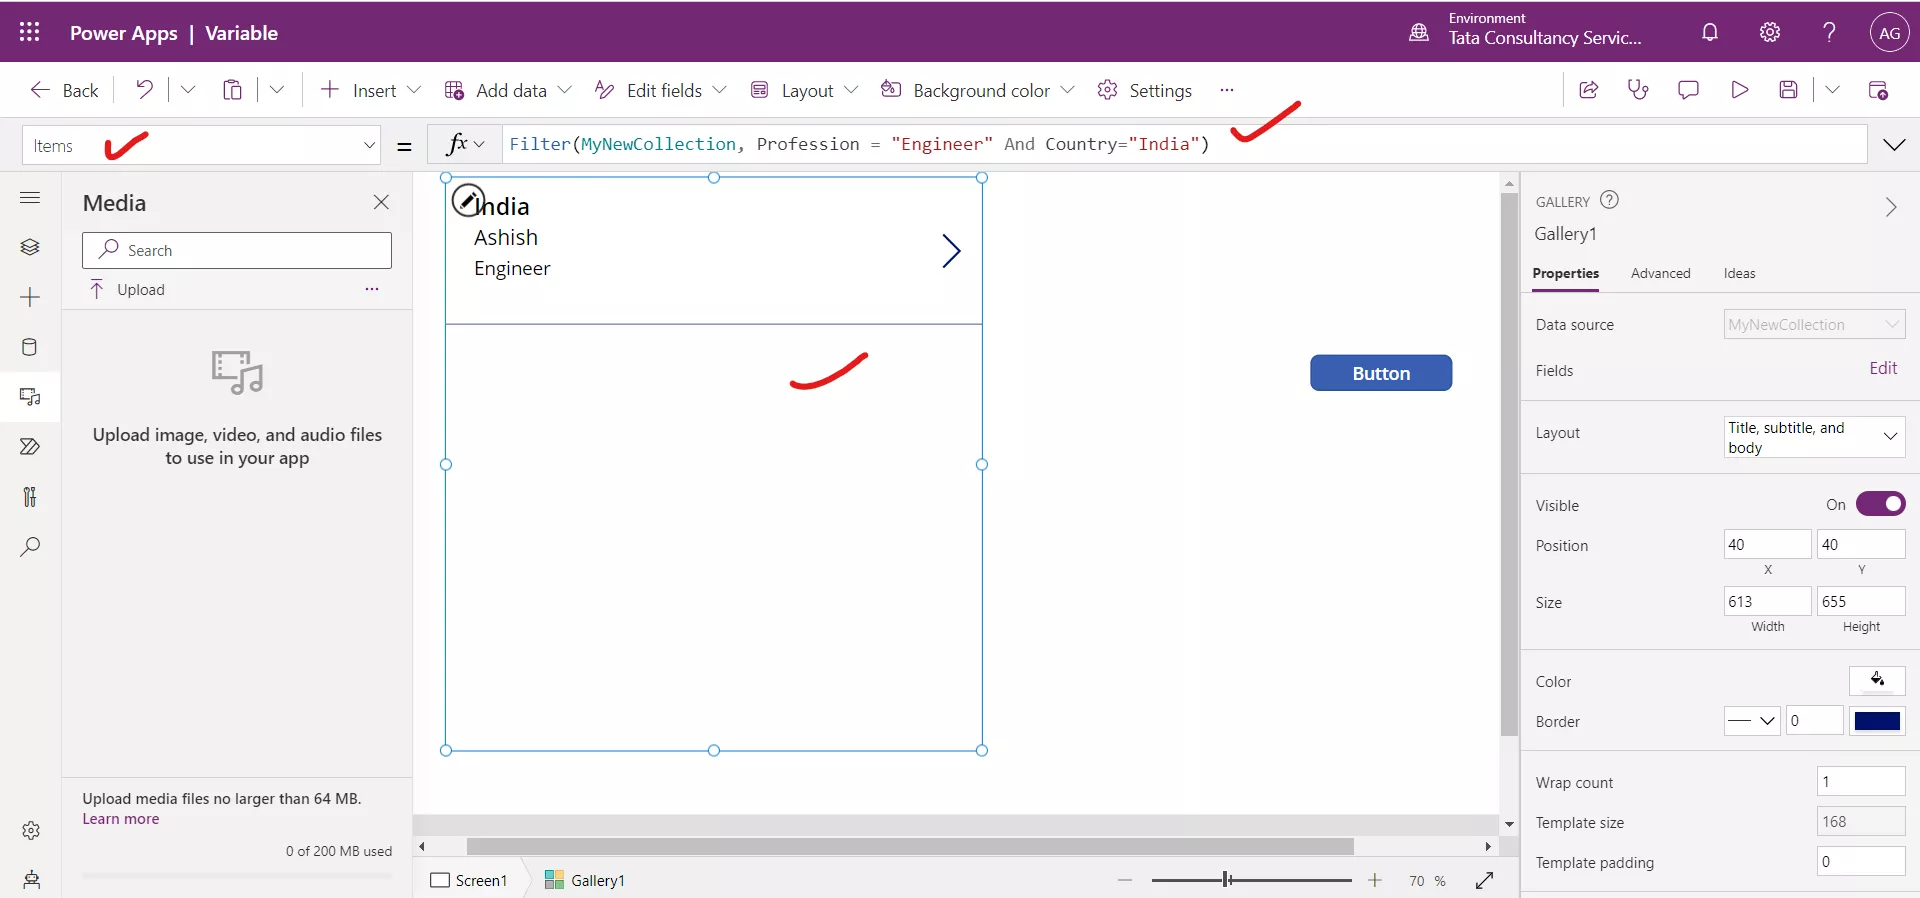
Task: Click Edit next to Fields
Action: (x=1883, y=368)
